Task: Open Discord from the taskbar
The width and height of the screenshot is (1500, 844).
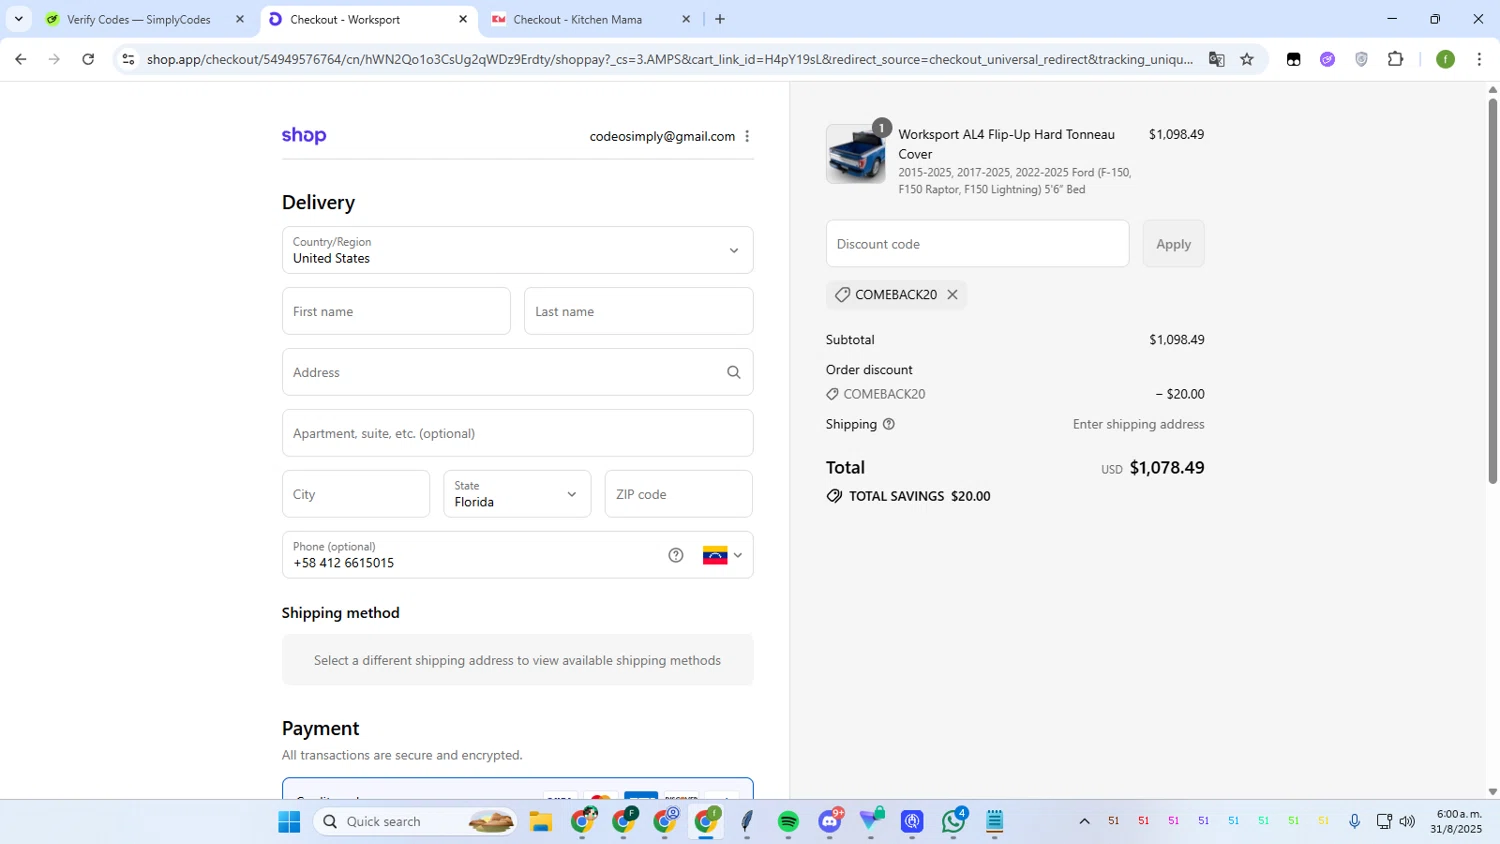Action: (830, 821)
